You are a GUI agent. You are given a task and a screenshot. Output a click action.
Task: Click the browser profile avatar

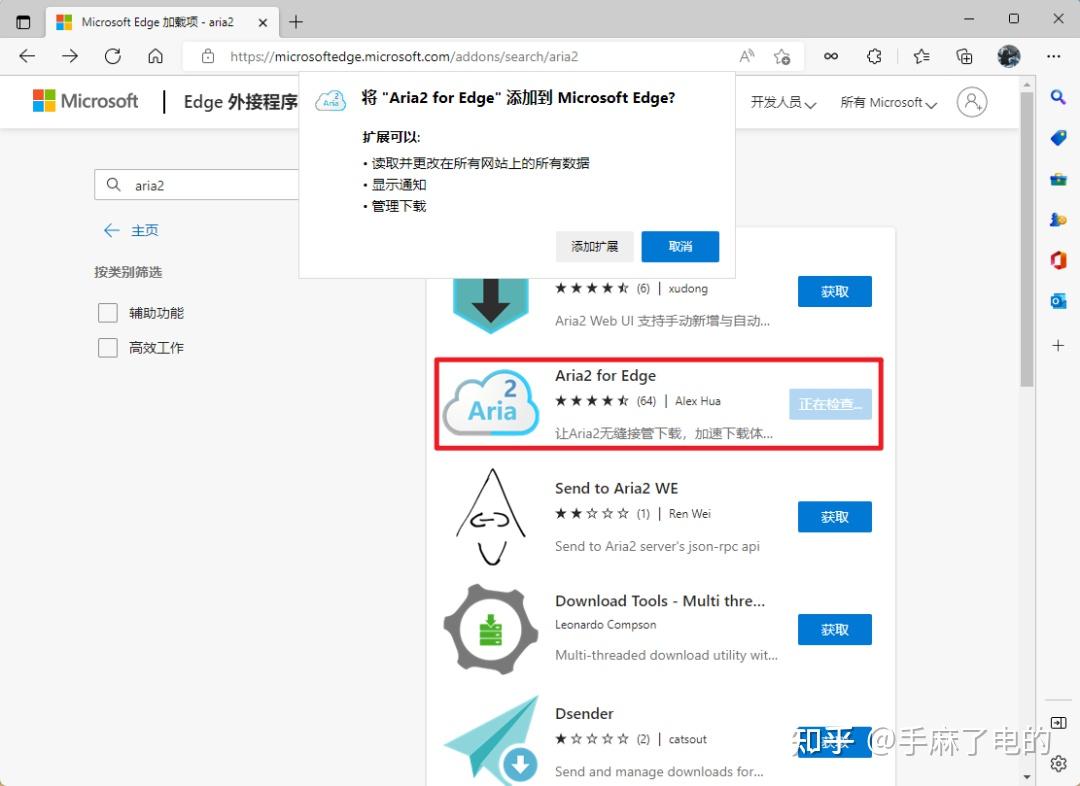[x=1008, y=56]
